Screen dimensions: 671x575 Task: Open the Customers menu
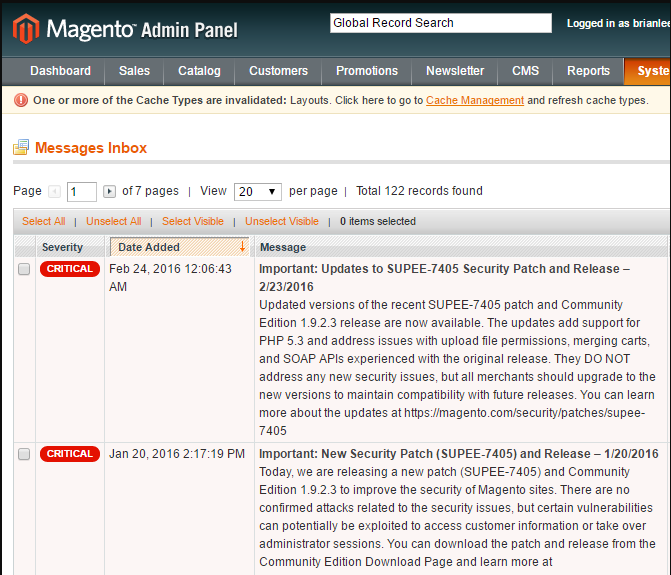(278, 71)
